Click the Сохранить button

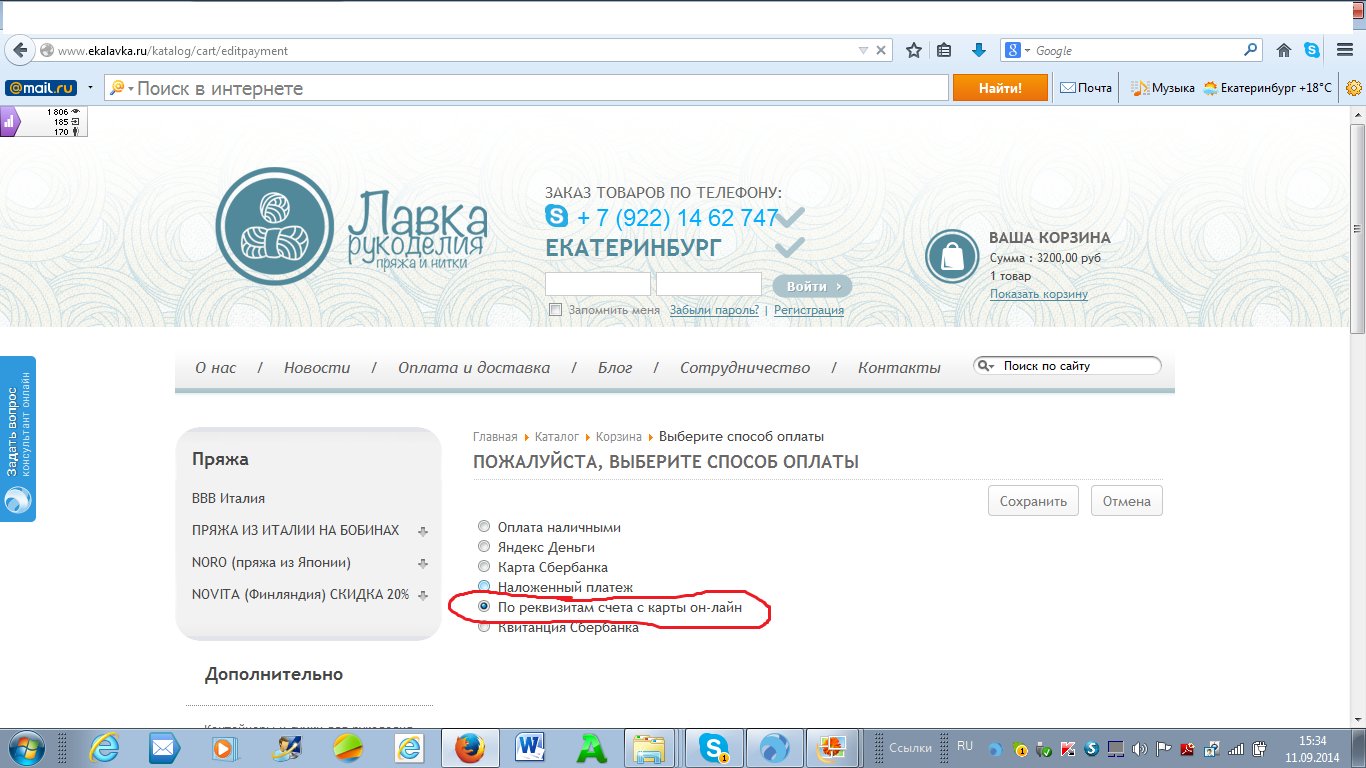click(x=1033, y=501)
